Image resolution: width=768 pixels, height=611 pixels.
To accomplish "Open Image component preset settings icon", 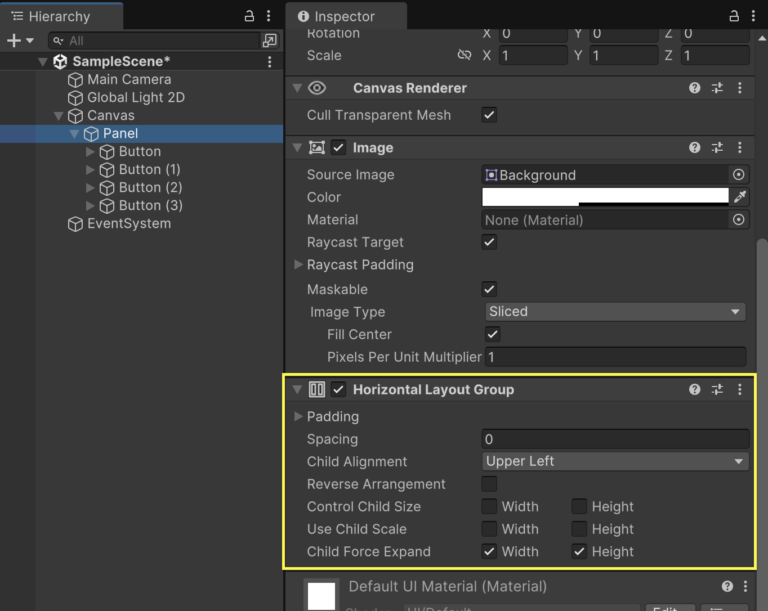I will [x=717, y=147].
